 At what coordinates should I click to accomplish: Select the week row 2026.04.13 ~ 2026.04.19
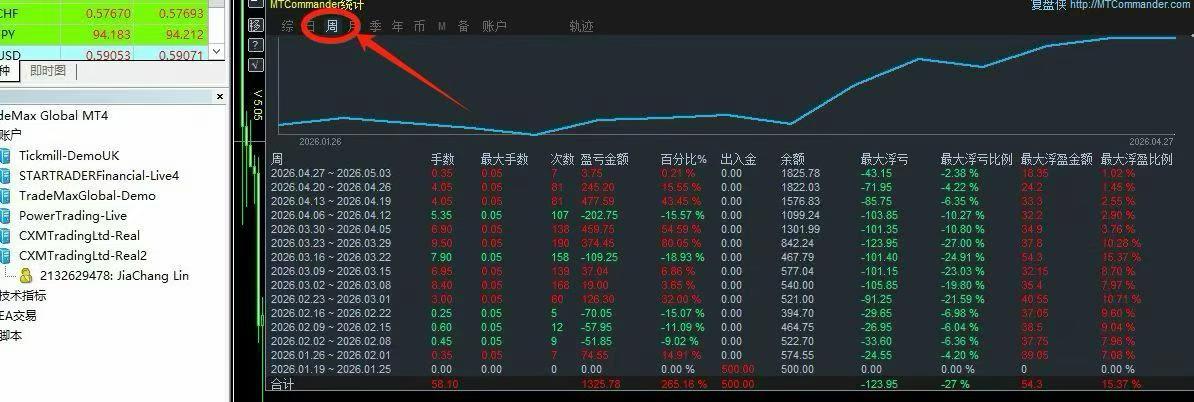[721, 202]
